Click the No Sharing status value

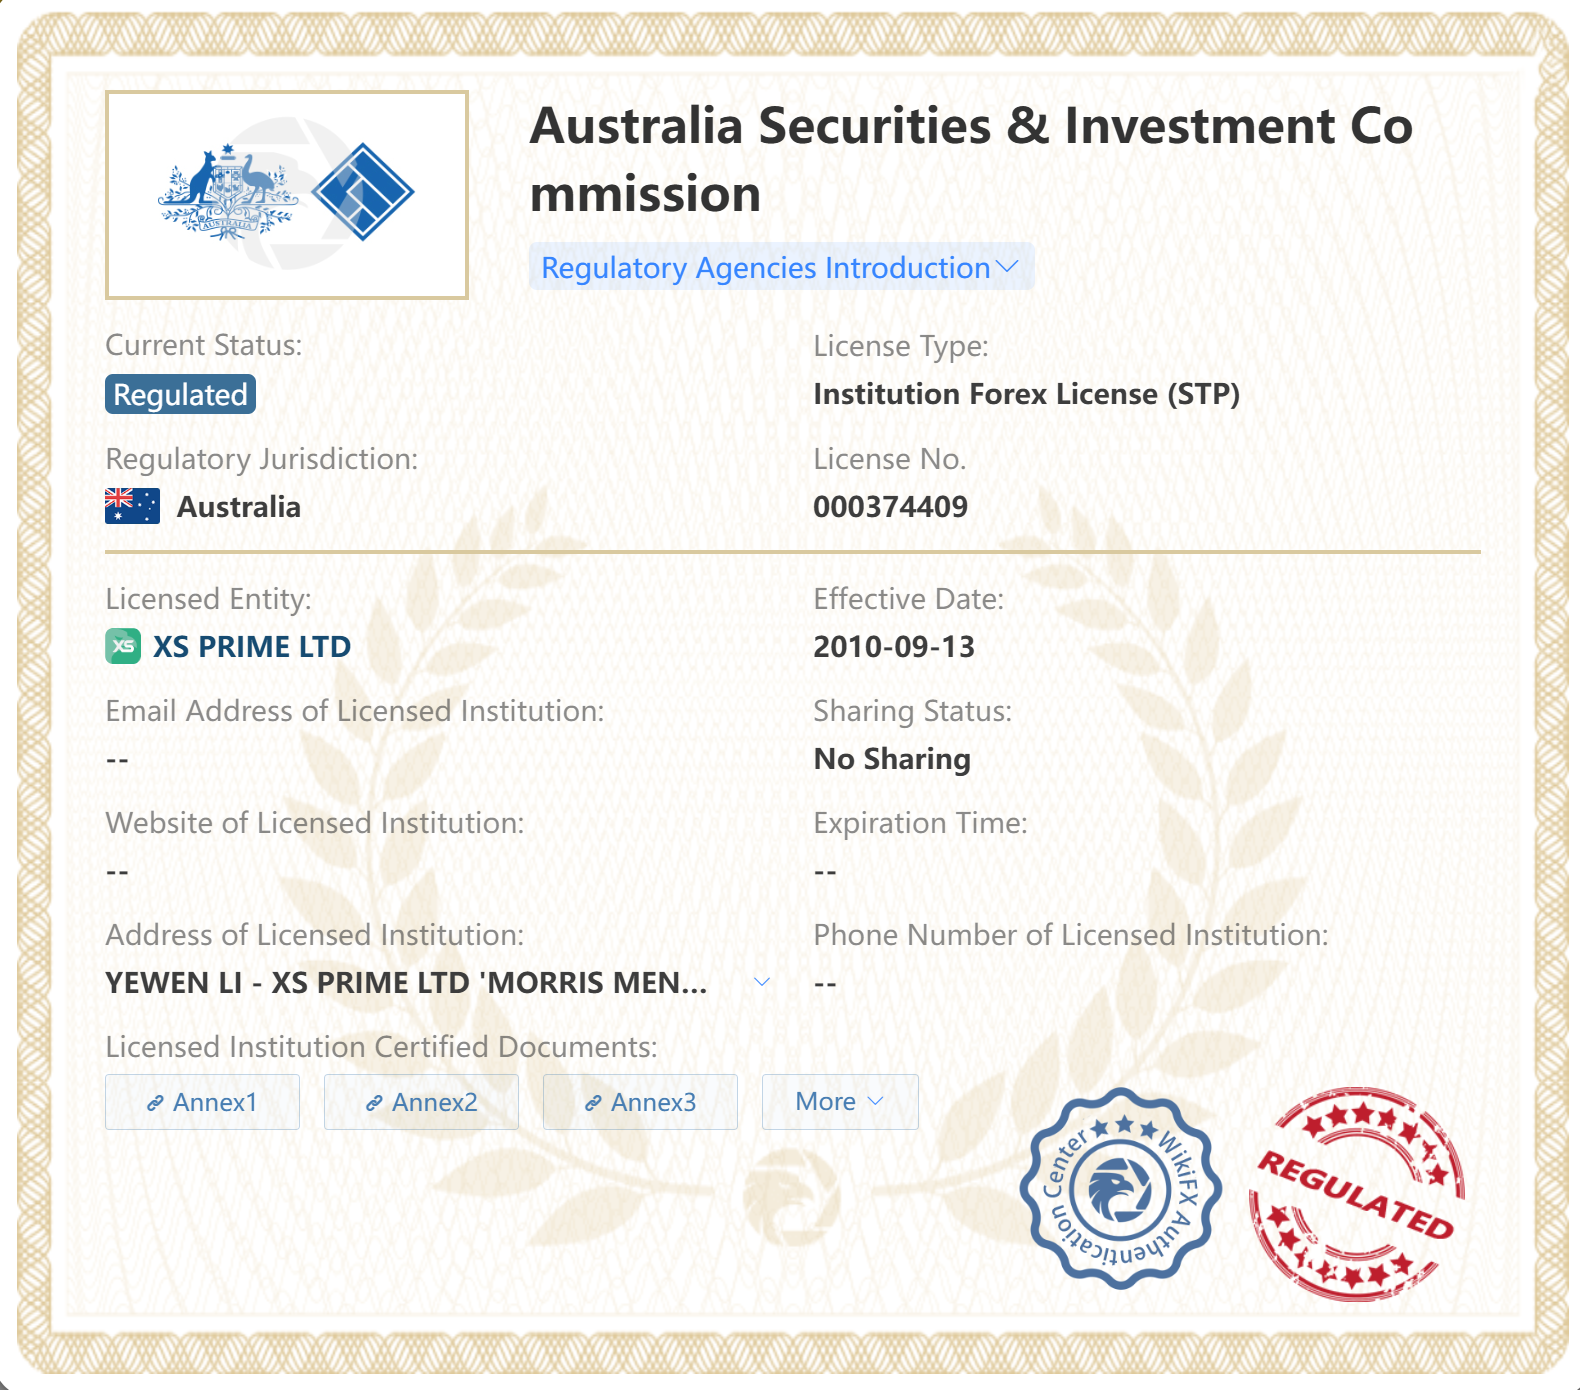coord(892,759)
